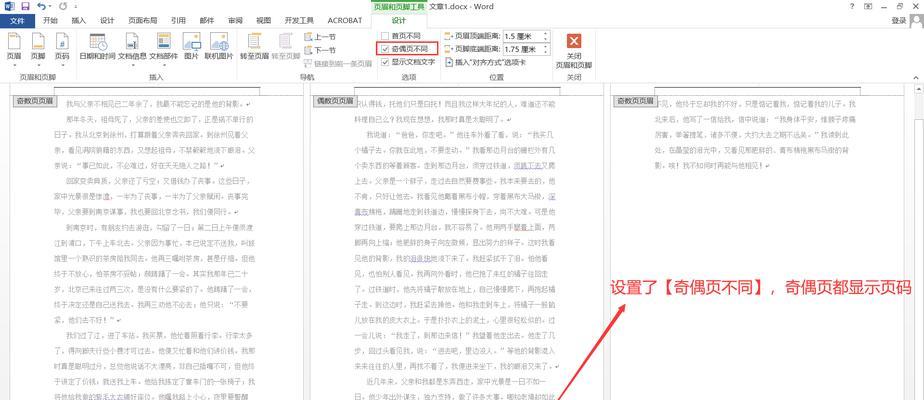
Task: Click the Undo arrow icon
Action: (x=41, y=6)
